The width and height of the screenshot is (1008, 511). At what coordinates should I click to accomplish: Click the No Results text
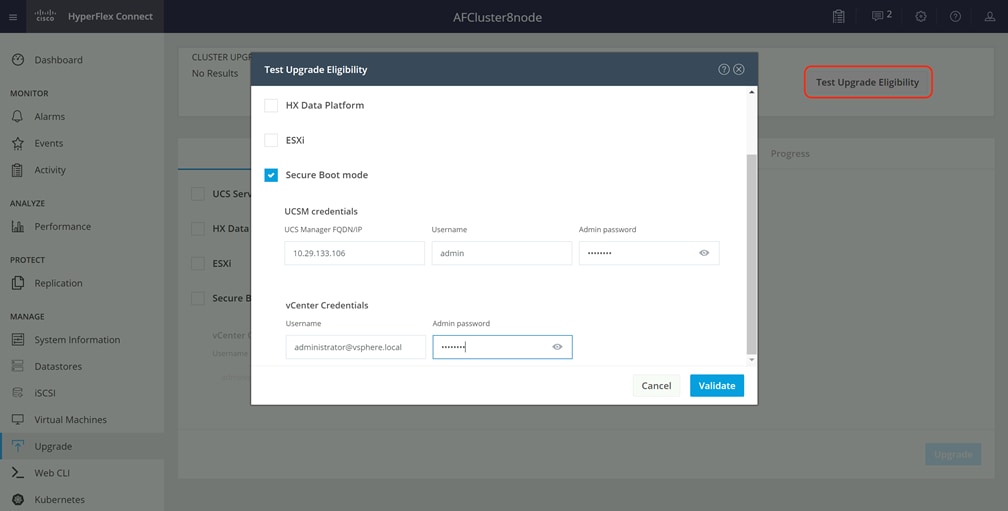(x=215, y=73)
